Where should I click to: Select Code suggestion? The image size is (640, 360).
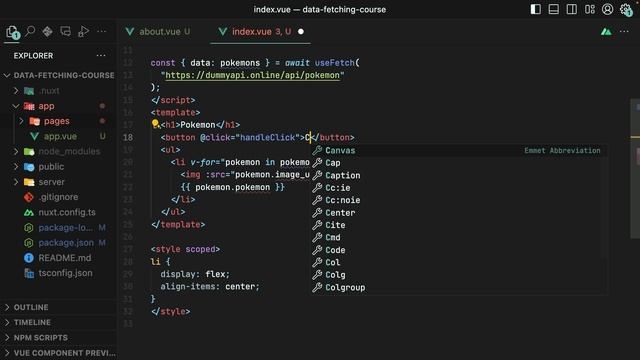pos(458,250)
